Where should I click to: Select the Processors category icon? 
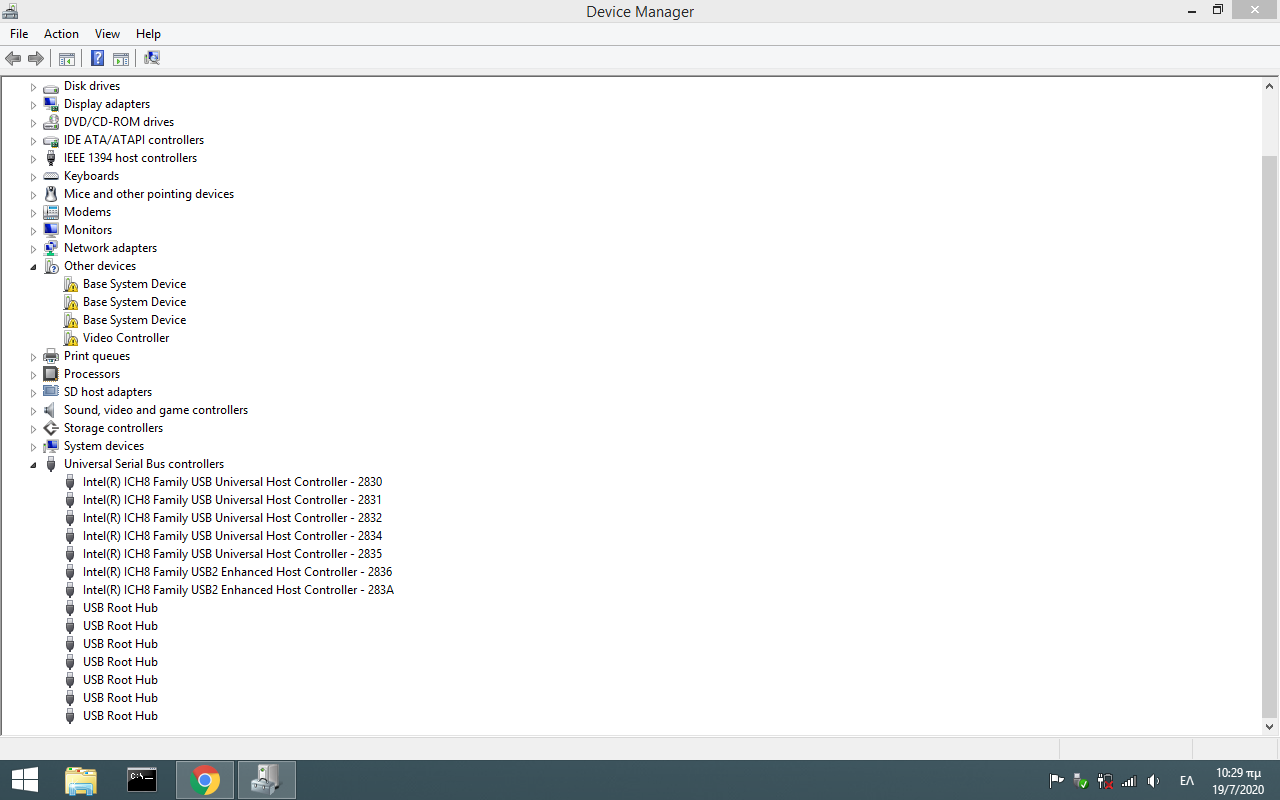pyautogui.click(x=51, y=374)
